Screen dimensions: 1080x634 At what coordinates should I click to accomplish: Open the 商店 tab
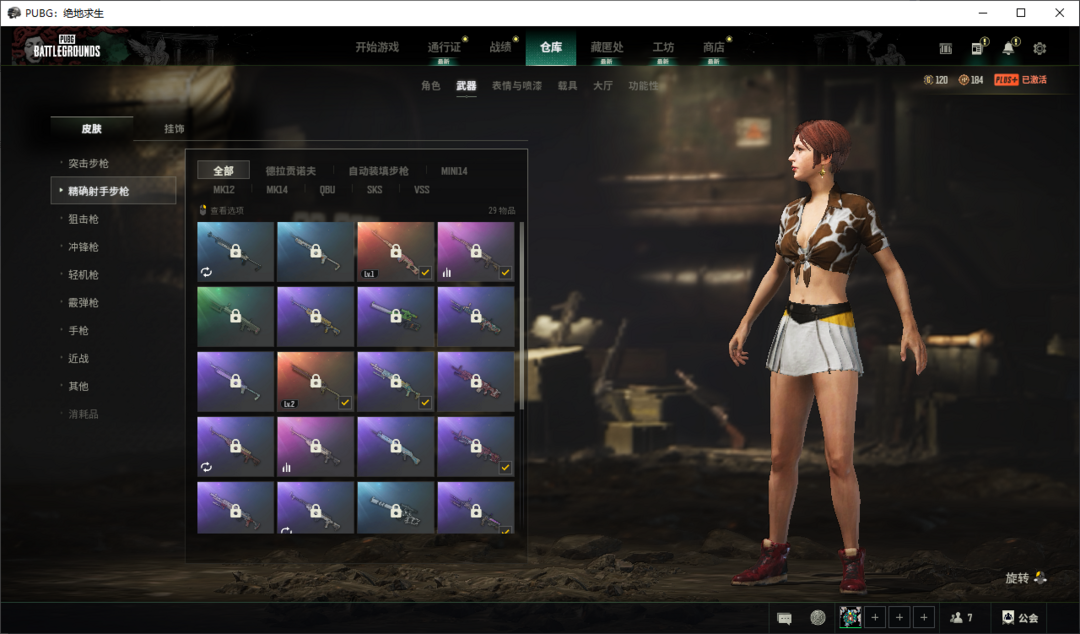(714, 47)
